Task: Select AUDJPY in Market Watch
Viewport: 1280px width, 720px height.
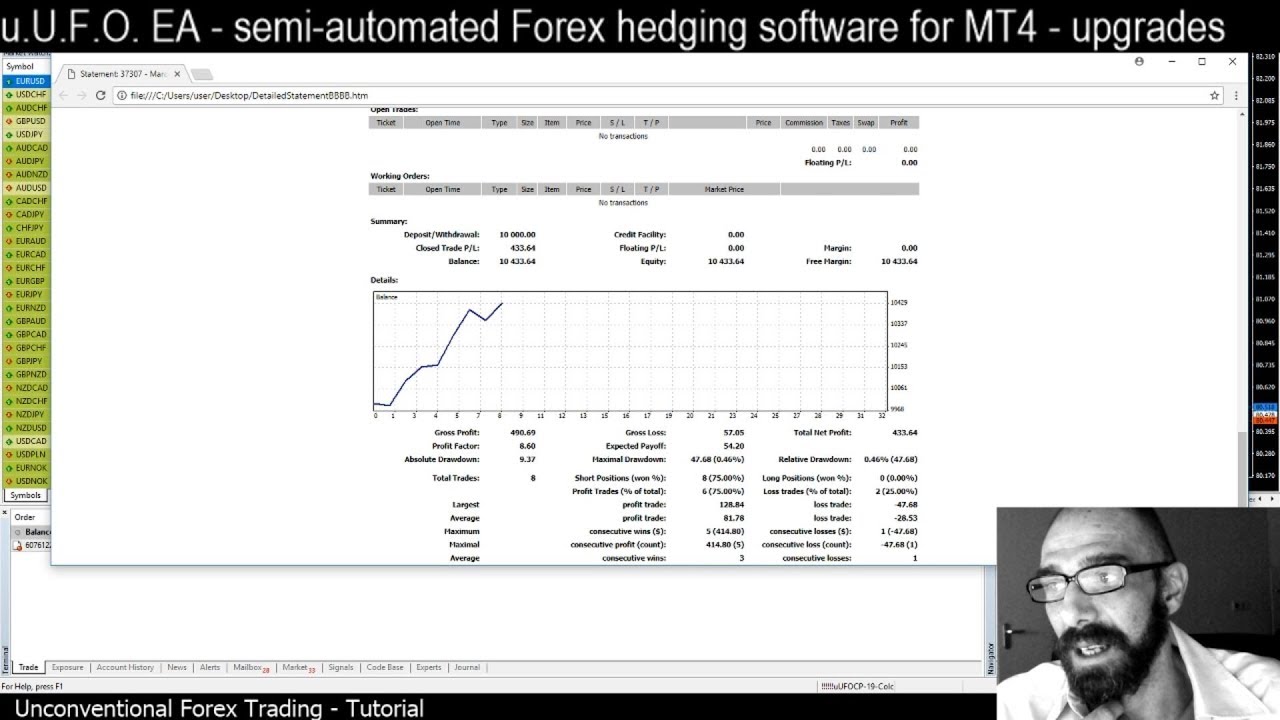Action: pos(26,161)
